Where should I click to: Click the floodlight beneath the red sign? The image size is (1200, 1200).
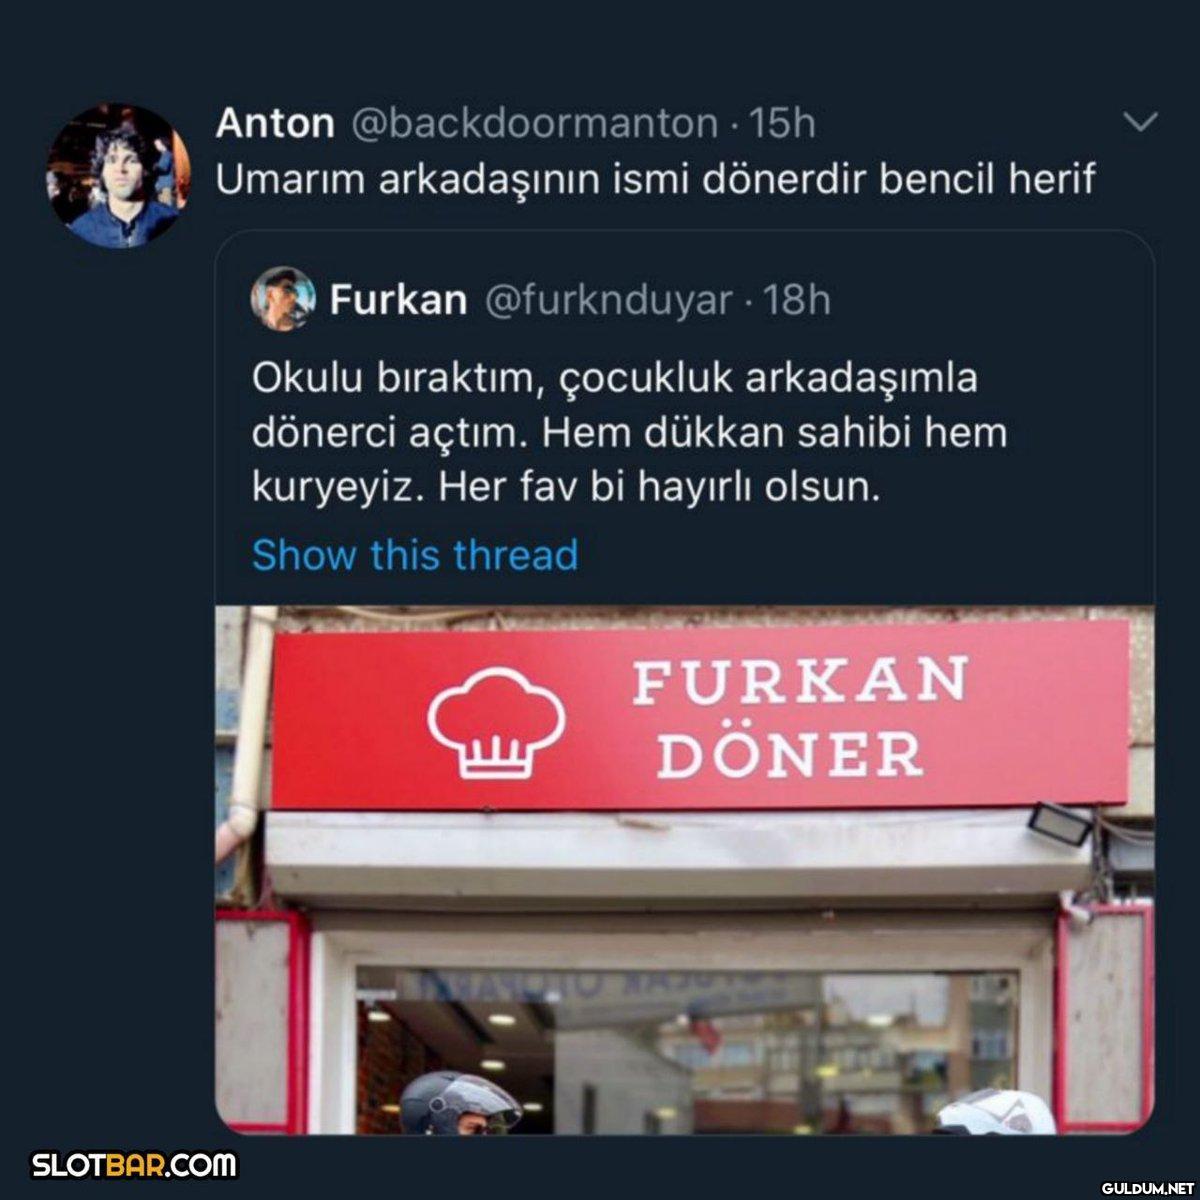coord(1062,820)
